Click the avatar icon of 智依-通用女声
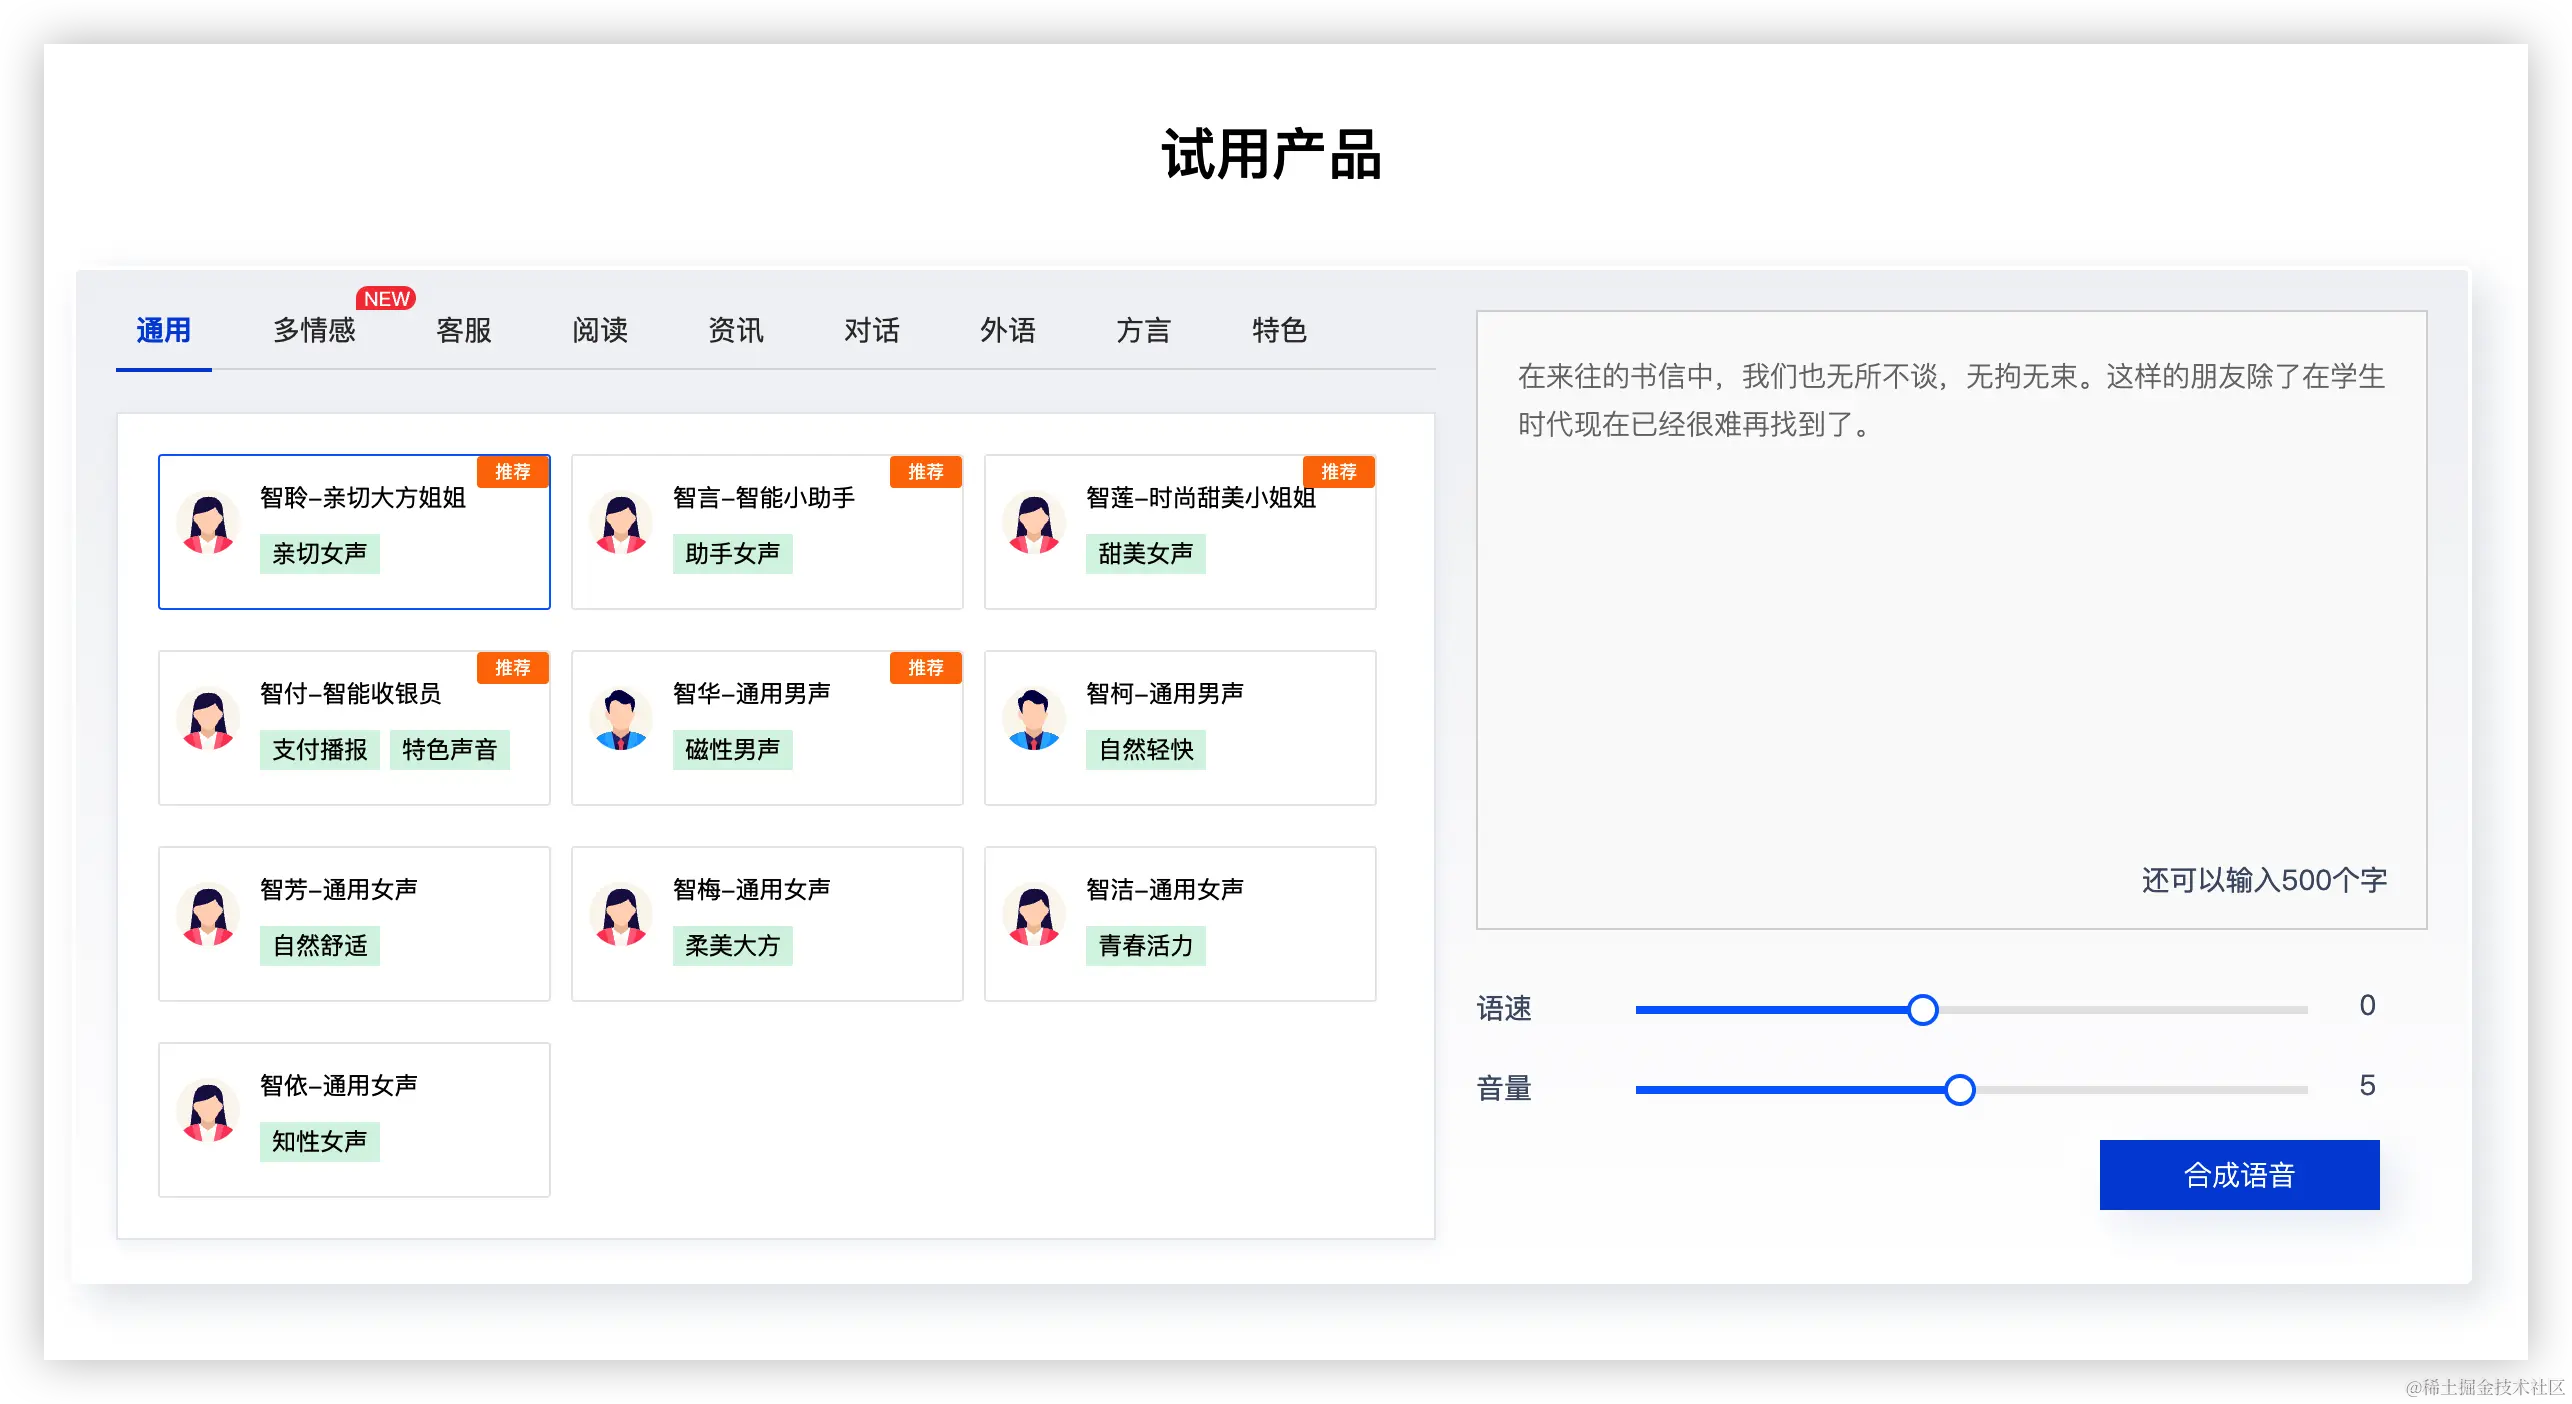Viewport: 2572px width, 1404px height. coord(208,1113)
